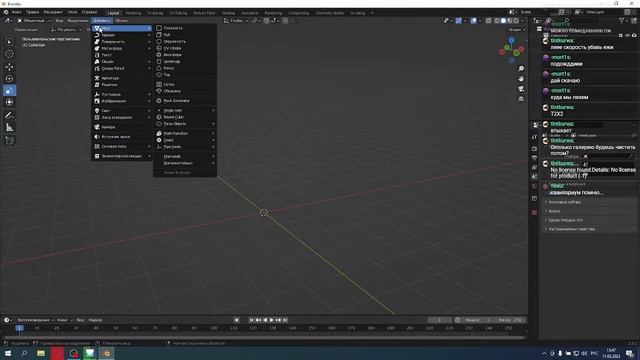The width and height of the screenshot is (640, 360).
Task: Open the Blender logo menu
Action: pos(6,12)
